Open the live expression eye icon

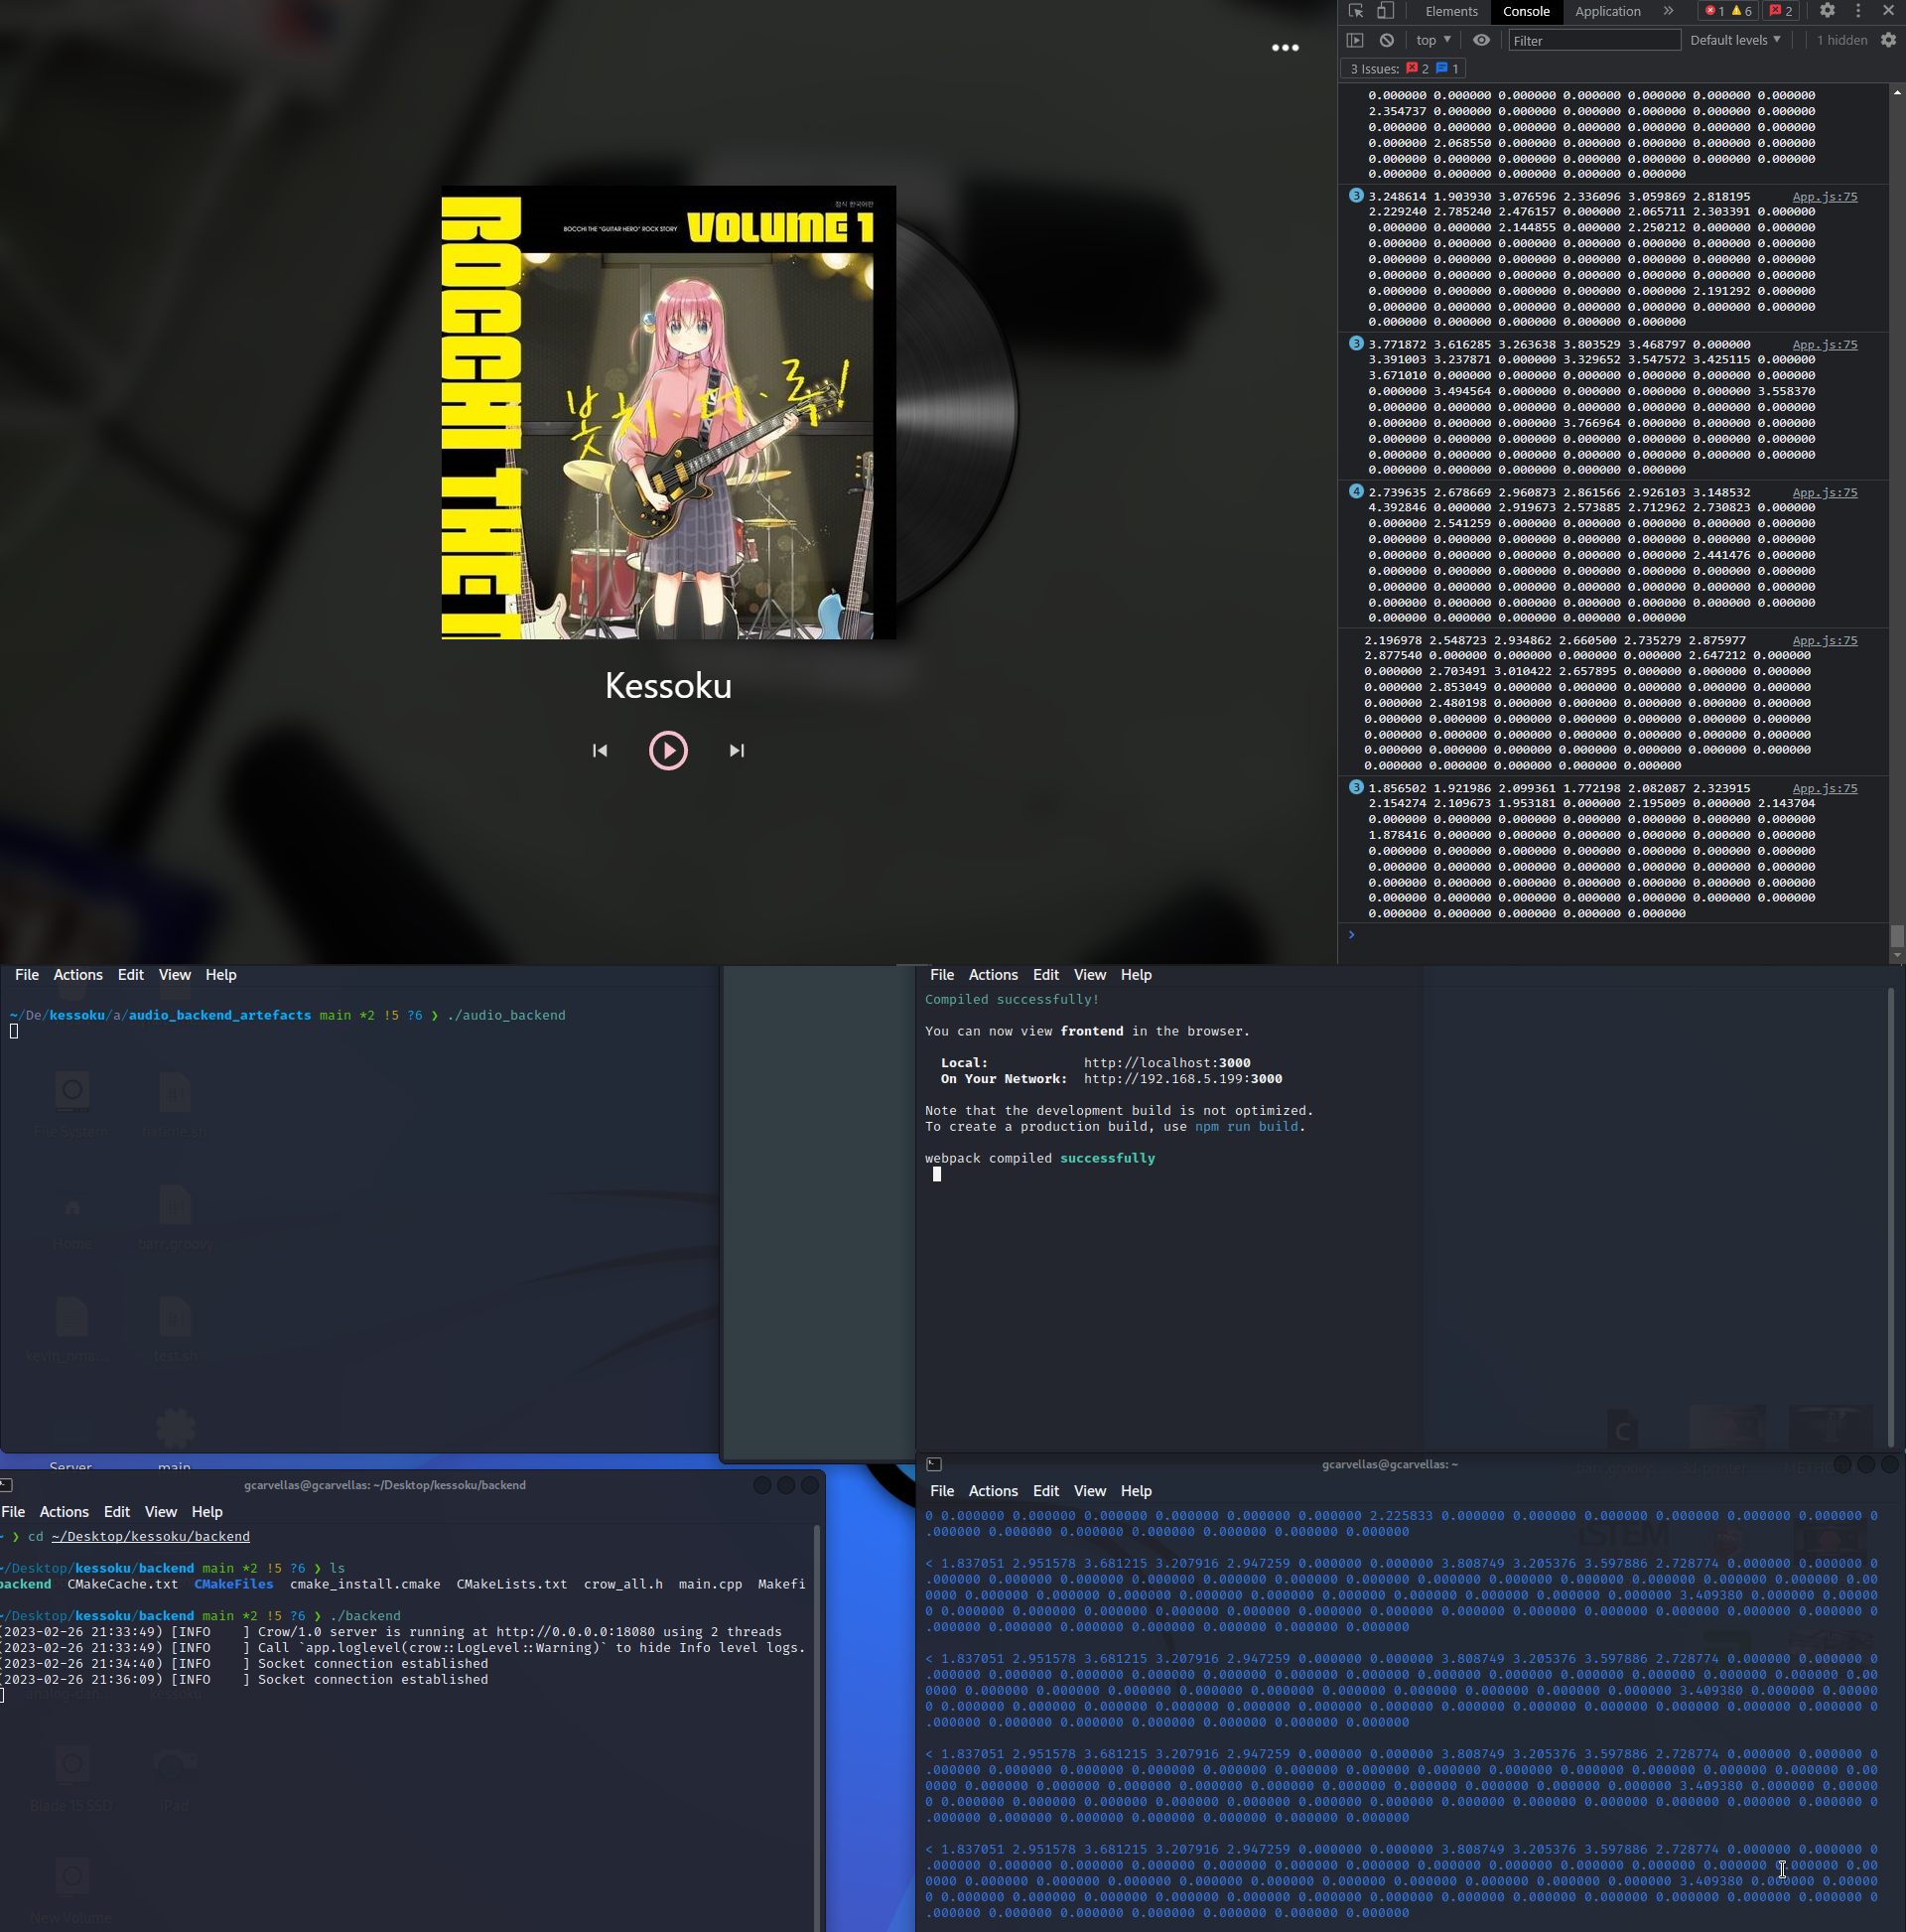pos(1481,40)
